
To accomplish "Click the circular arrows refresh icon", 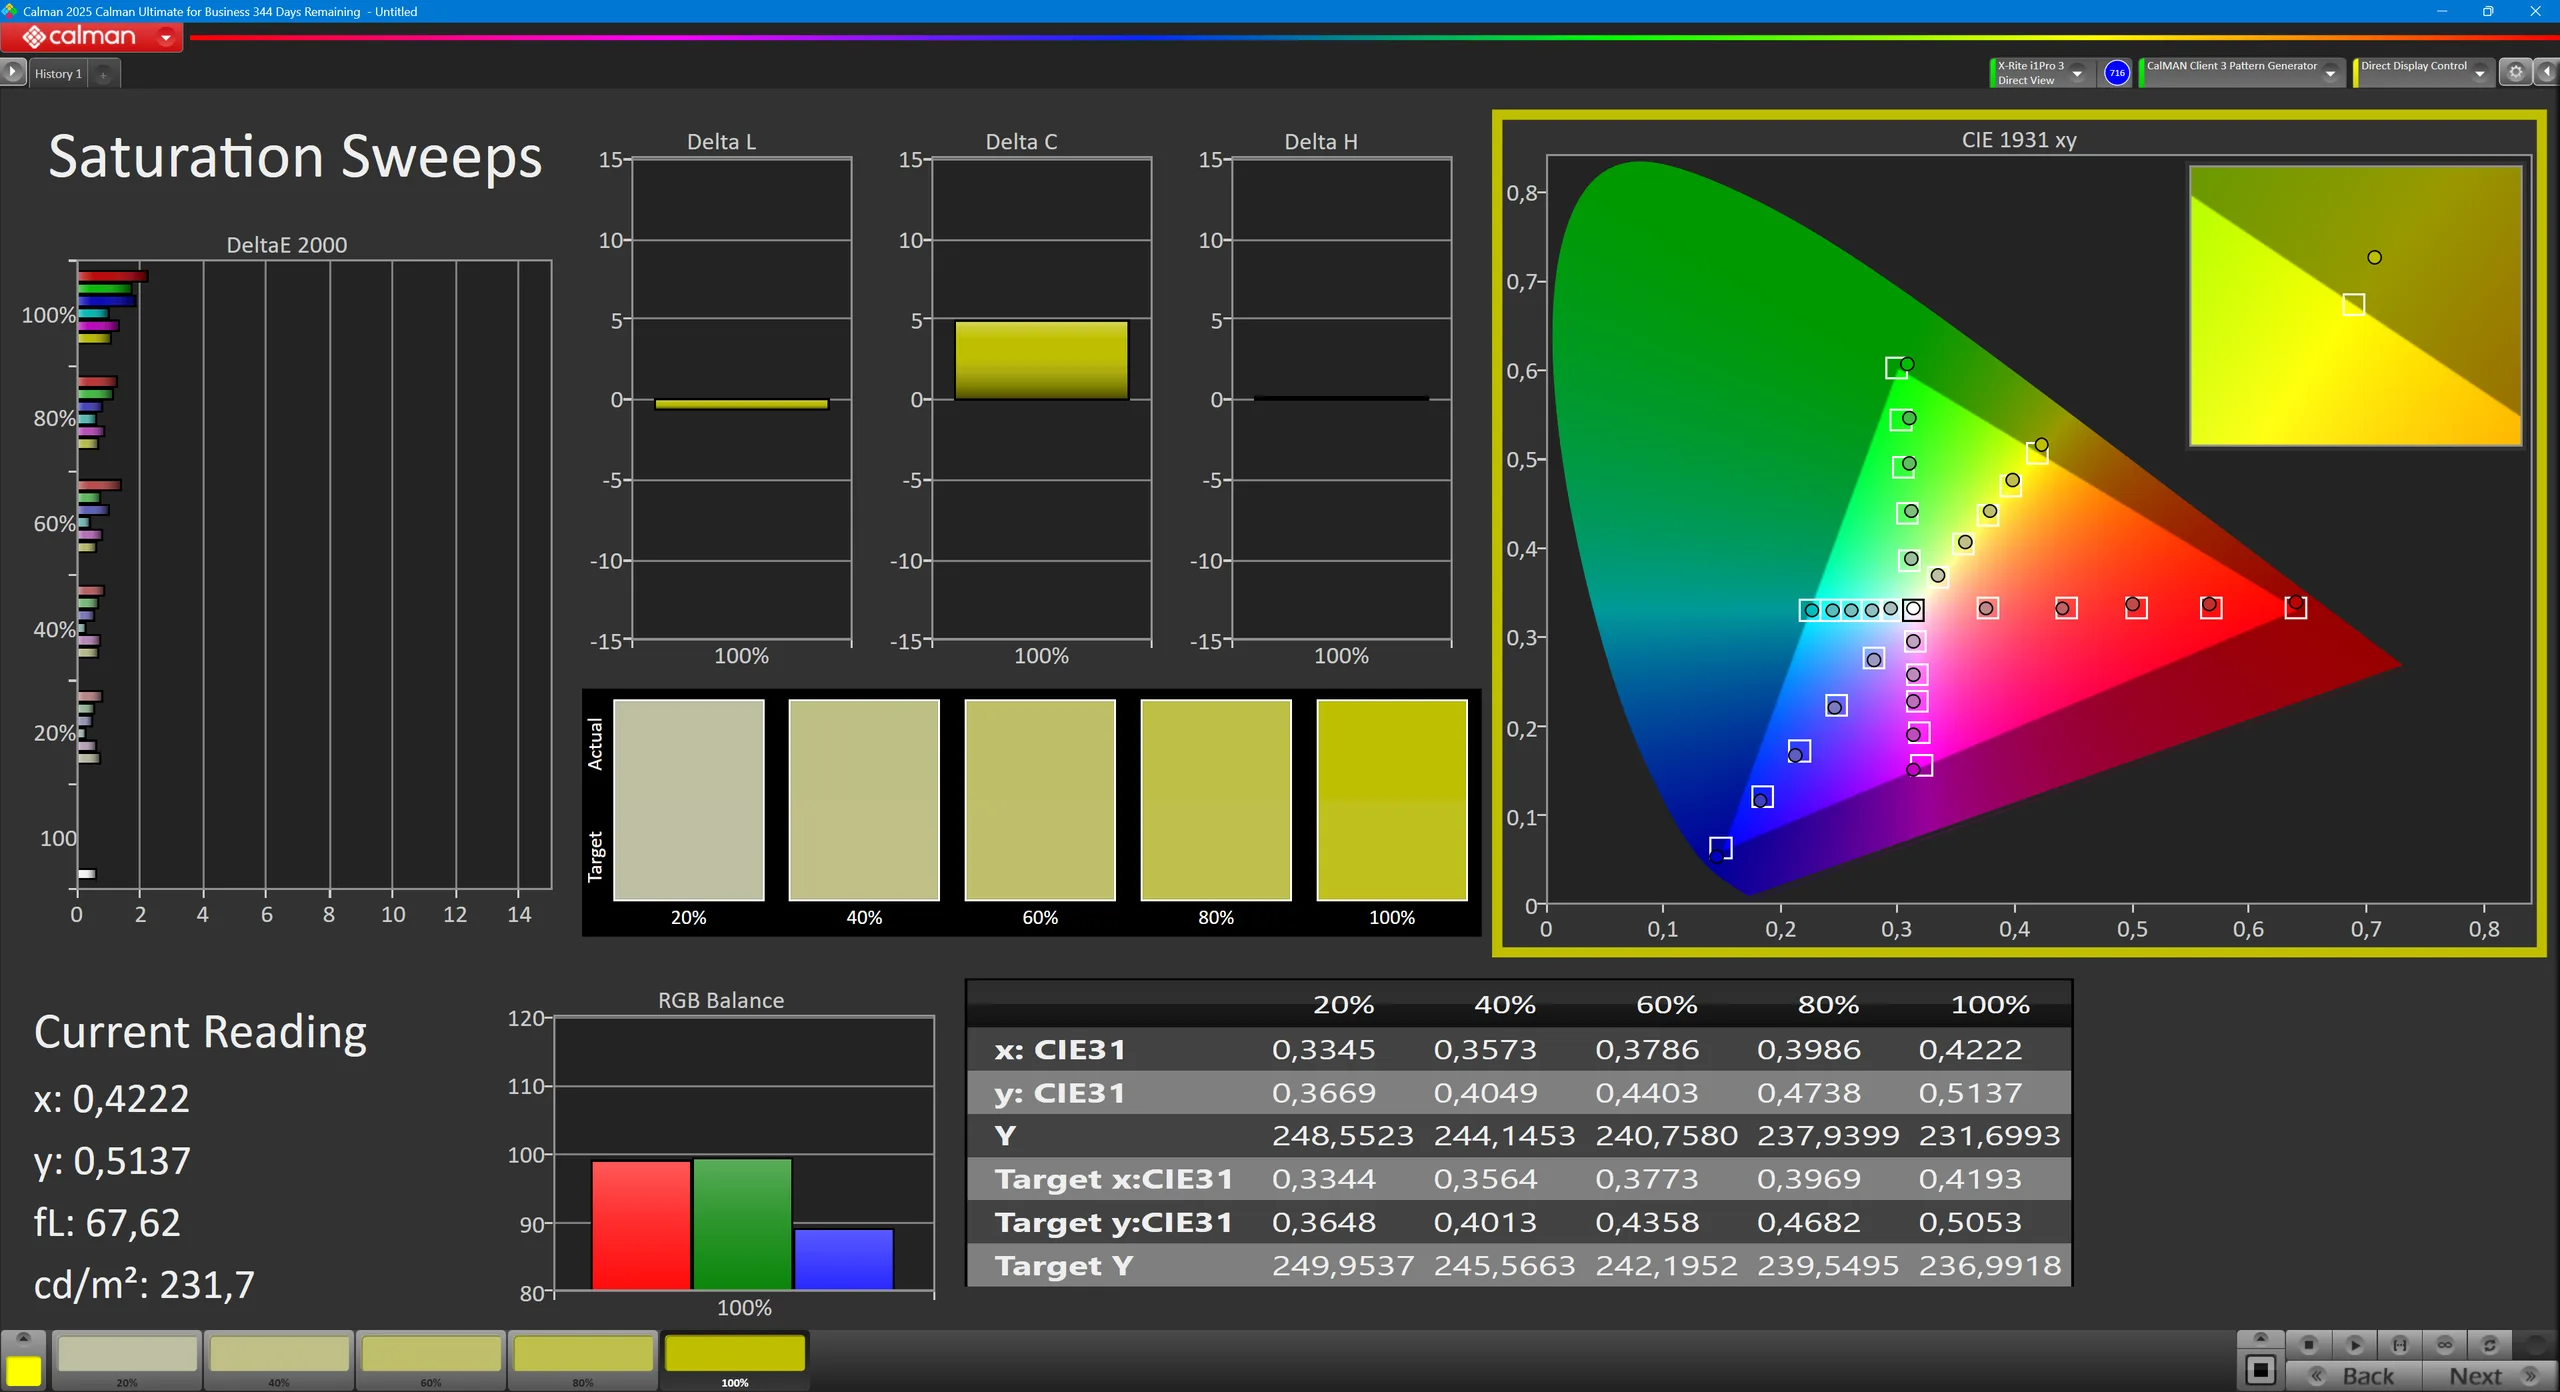I will [x=2490, y=1345].
